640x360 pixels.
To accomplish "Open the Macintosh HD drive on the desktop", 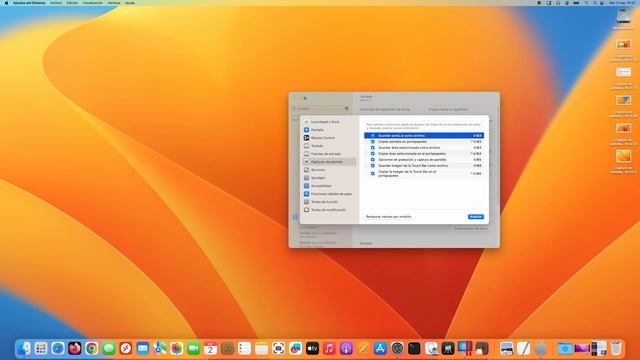I will (623, 18).
